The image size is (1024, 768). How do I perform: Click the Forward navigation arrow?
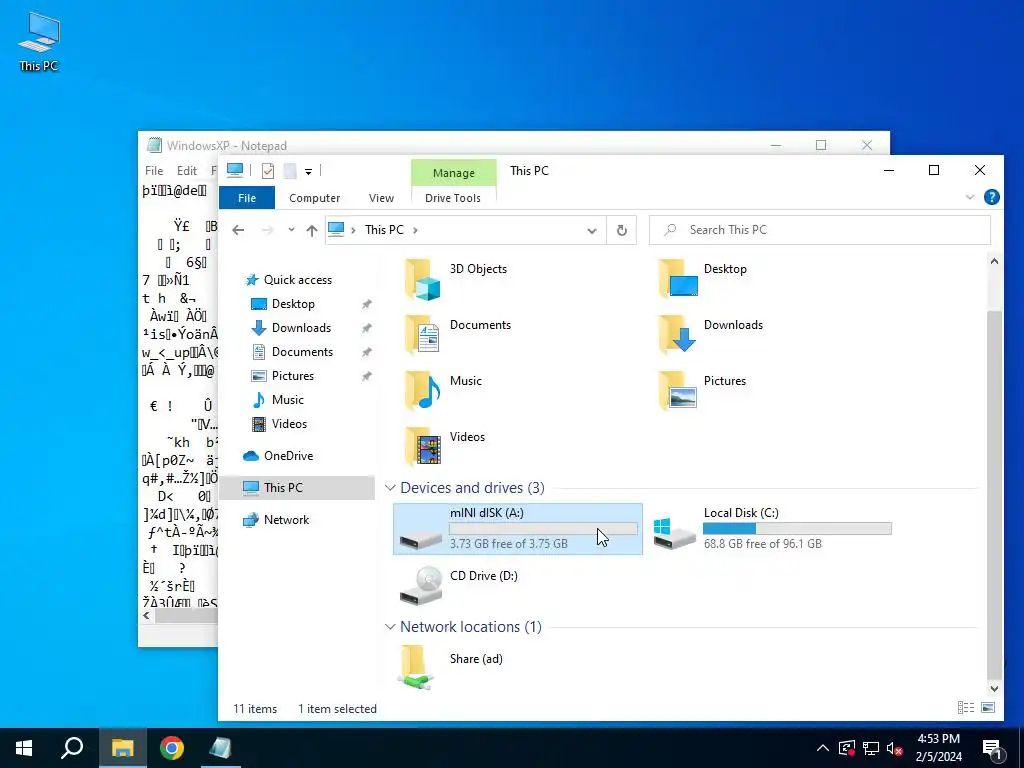pos(267,230)
